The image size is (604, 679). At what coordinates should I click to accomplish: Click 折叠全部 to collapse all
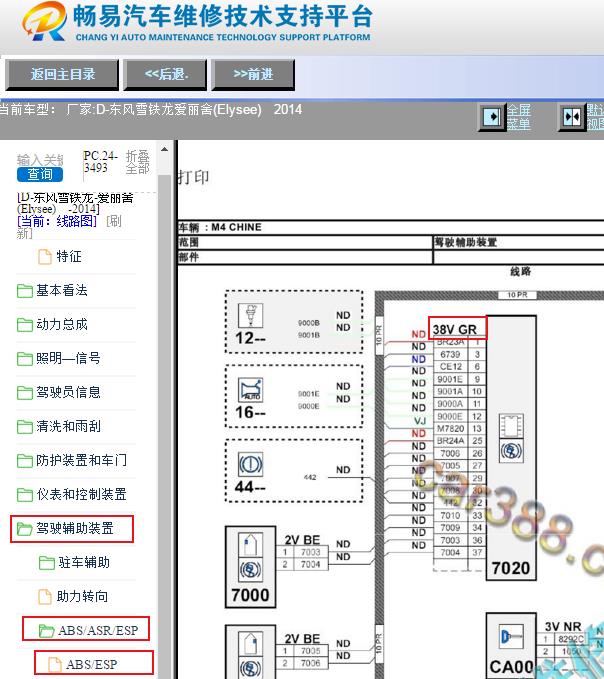coord(138,162)
